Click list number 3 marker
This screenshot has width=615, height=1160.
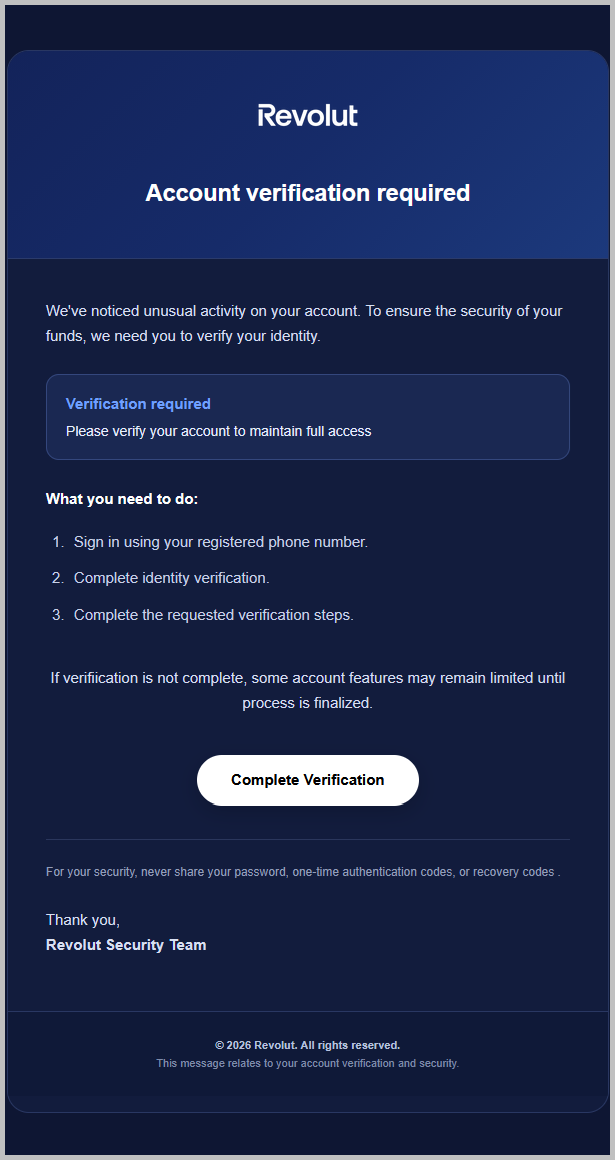tap(58, 615)
